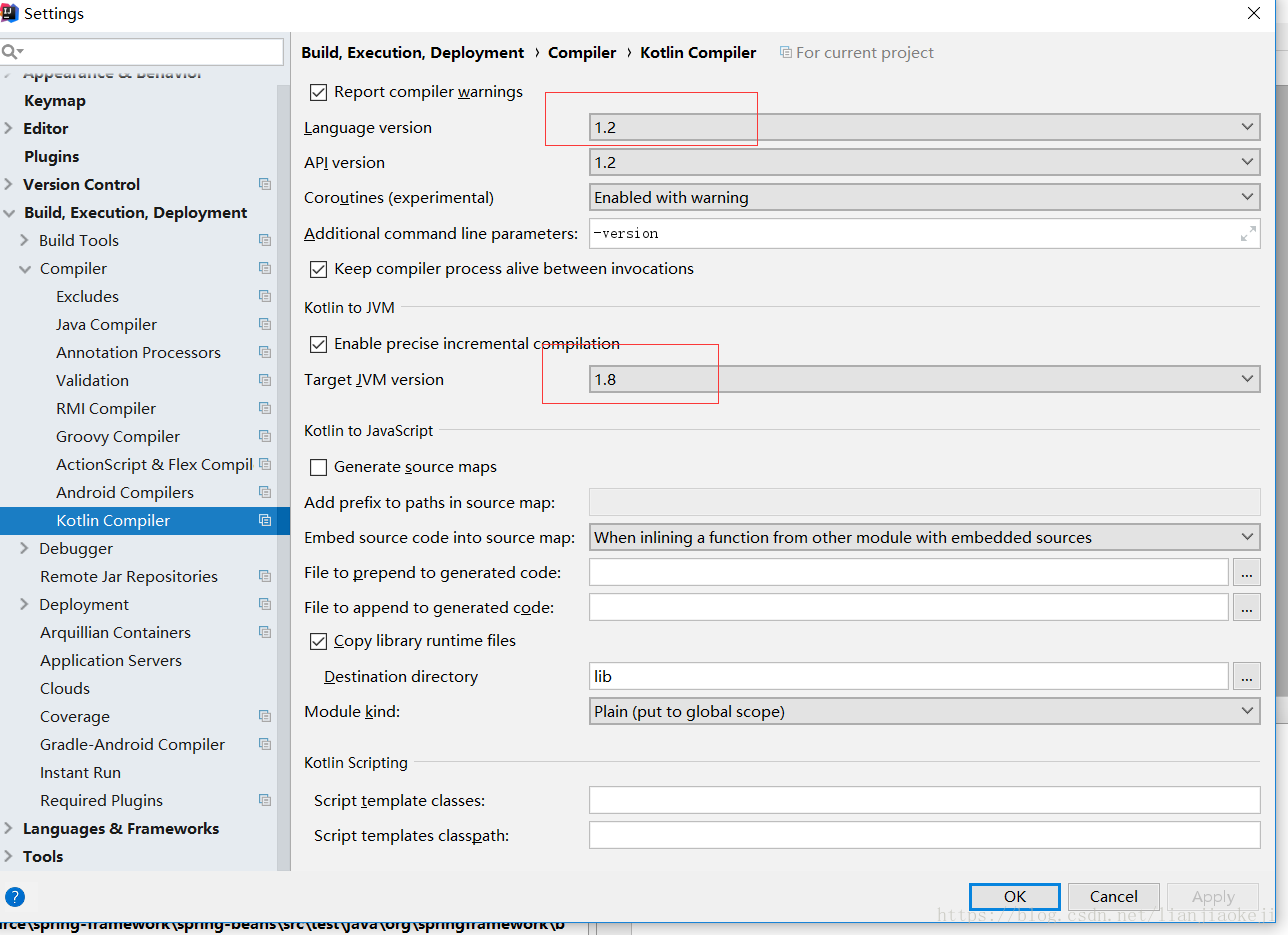Viewport: 1288px width, 935px height.
Task: Open ActionScript & Flex Compiler settings
Action: [x=154, y=464]
